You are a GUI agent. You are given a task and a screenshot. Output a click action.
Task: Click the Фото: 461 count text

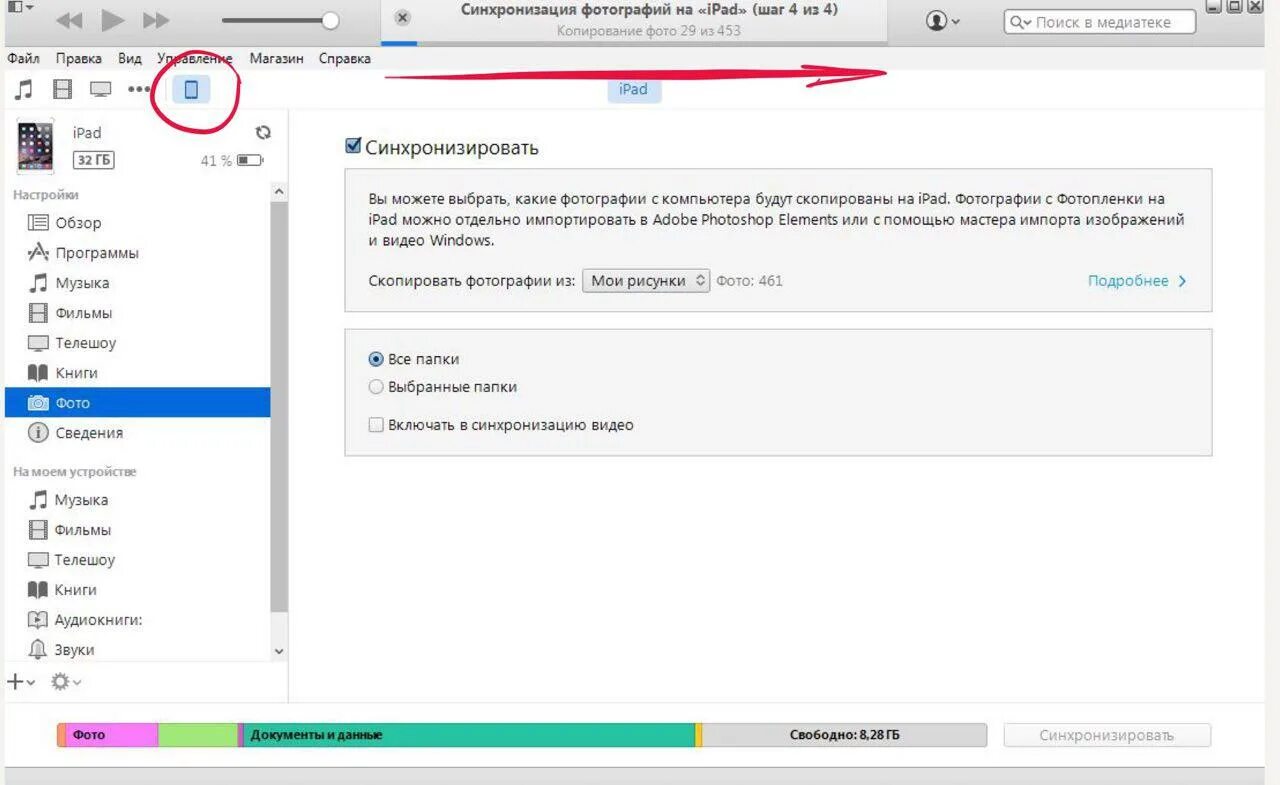[x=750, y=281]
